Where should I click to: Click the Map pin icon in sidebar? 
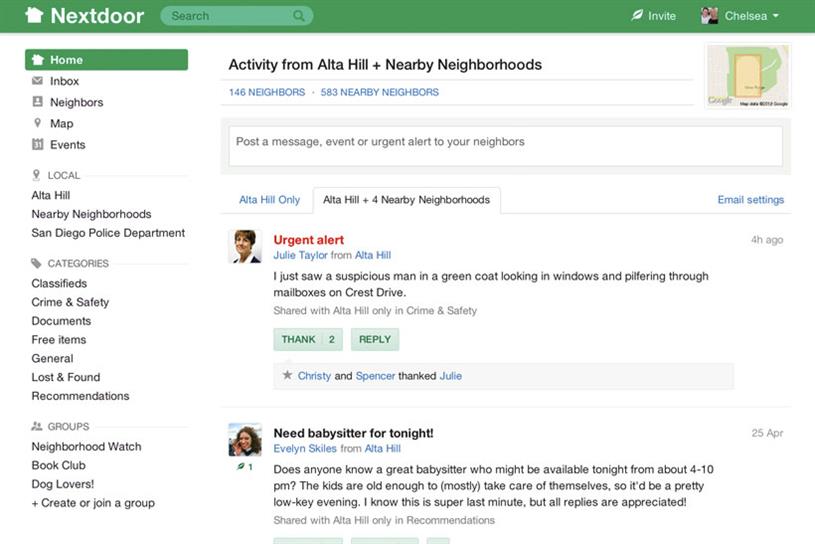click(37, 123)
